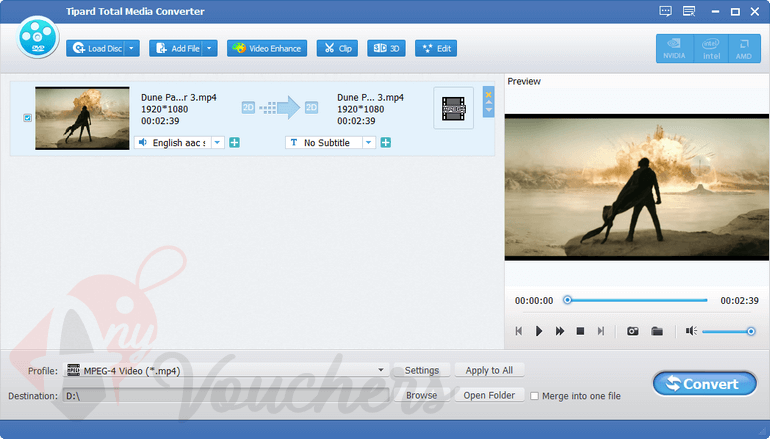This screenshot has width=770, height=439.
Task: Fast forward the preview
Action: pos(559,331)
